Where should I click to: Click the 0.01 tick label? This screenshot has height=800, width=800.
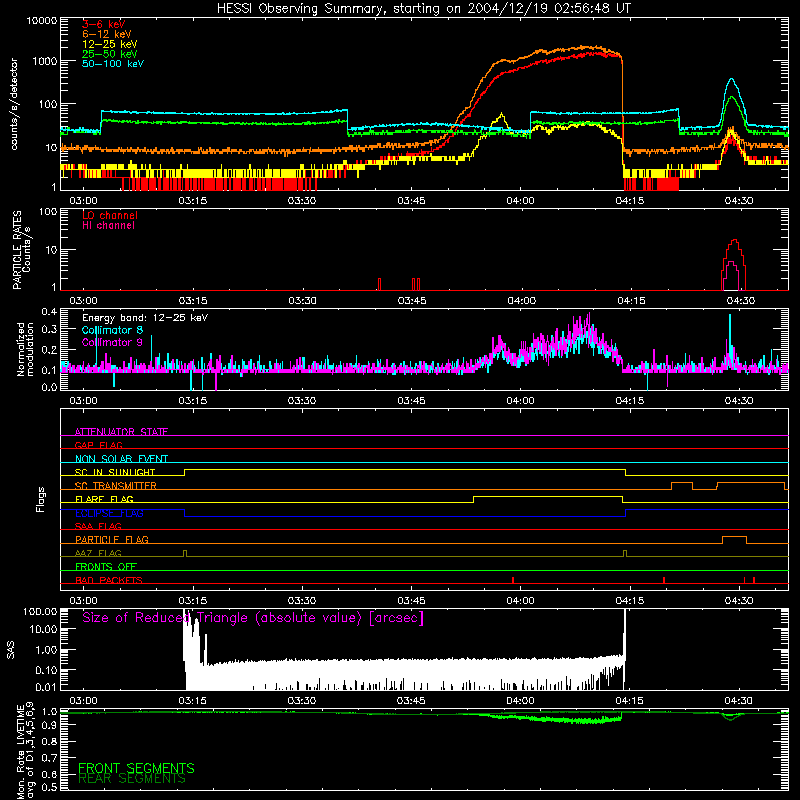(x=46, y=687)
